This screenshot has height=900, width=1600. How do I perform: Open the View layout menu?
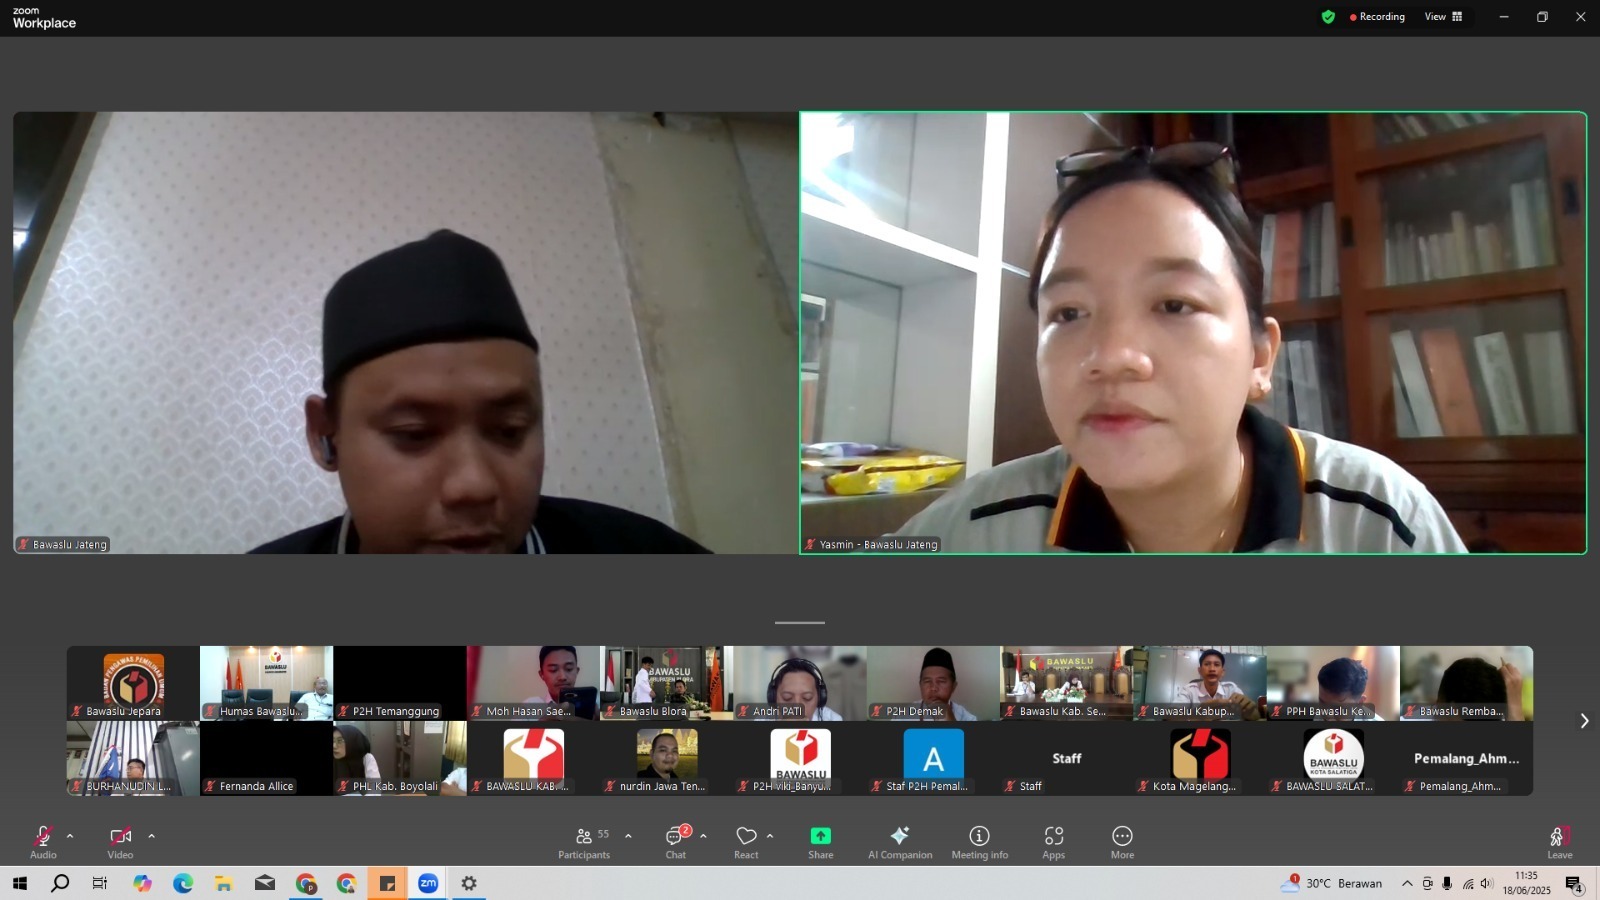[1442, 16]
